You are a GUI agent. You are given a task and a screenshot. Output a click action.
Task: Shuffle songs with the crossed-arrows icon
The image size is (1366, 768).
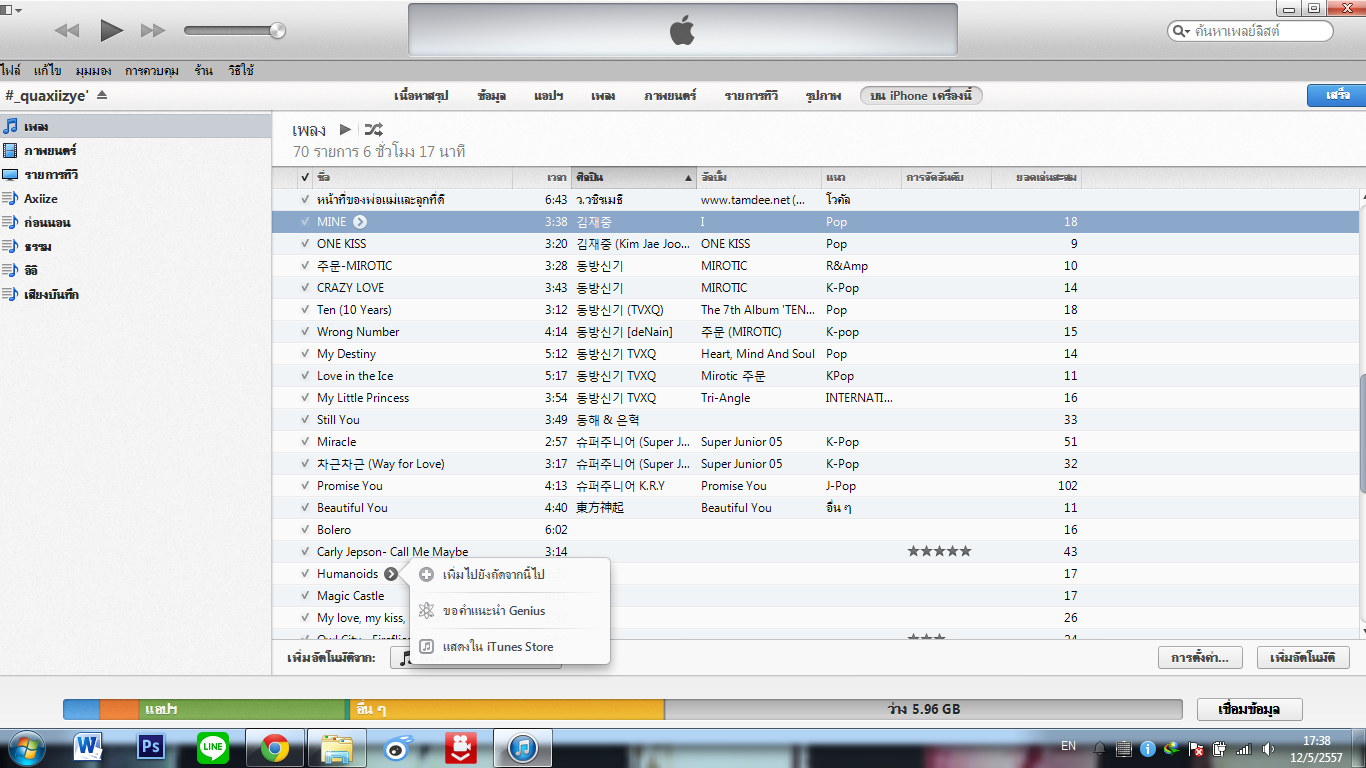click(373, 129)
